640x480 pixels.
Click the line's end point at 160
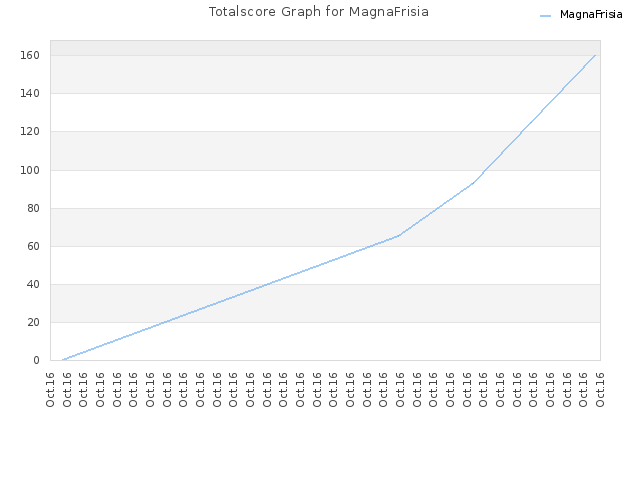point(595,55)
